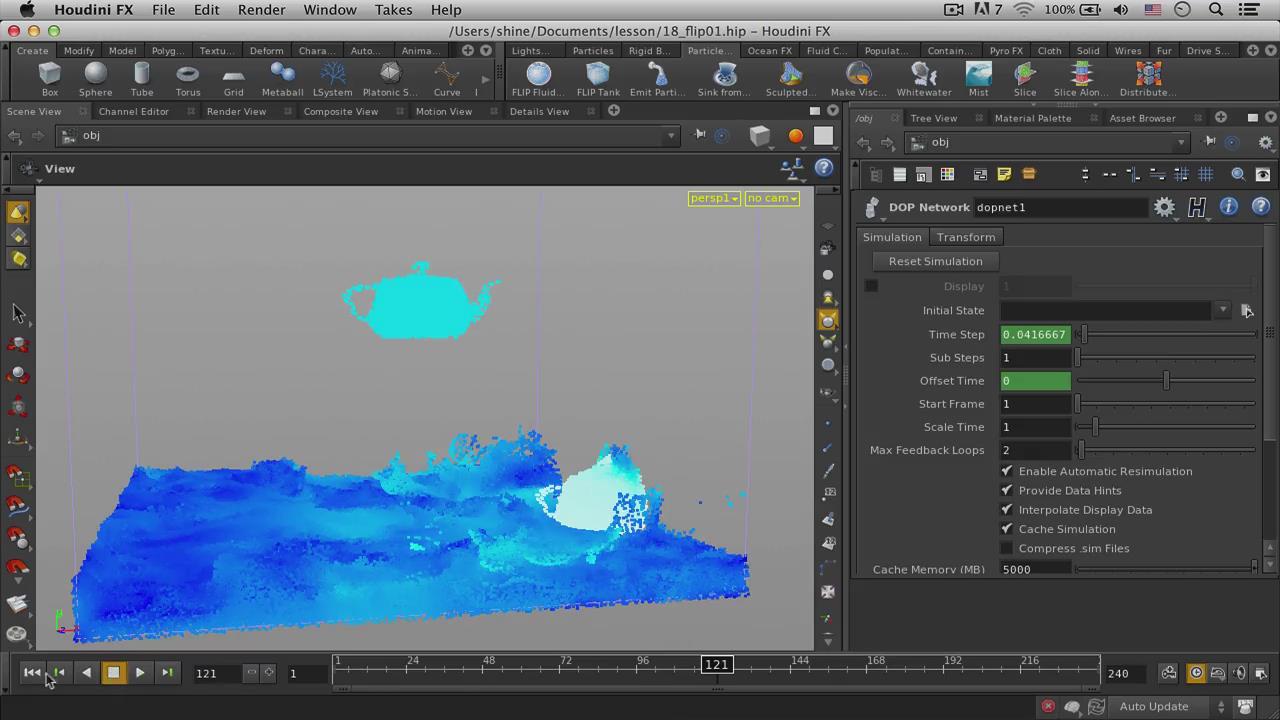Click the Reset Simulation button

pos(935,261)
